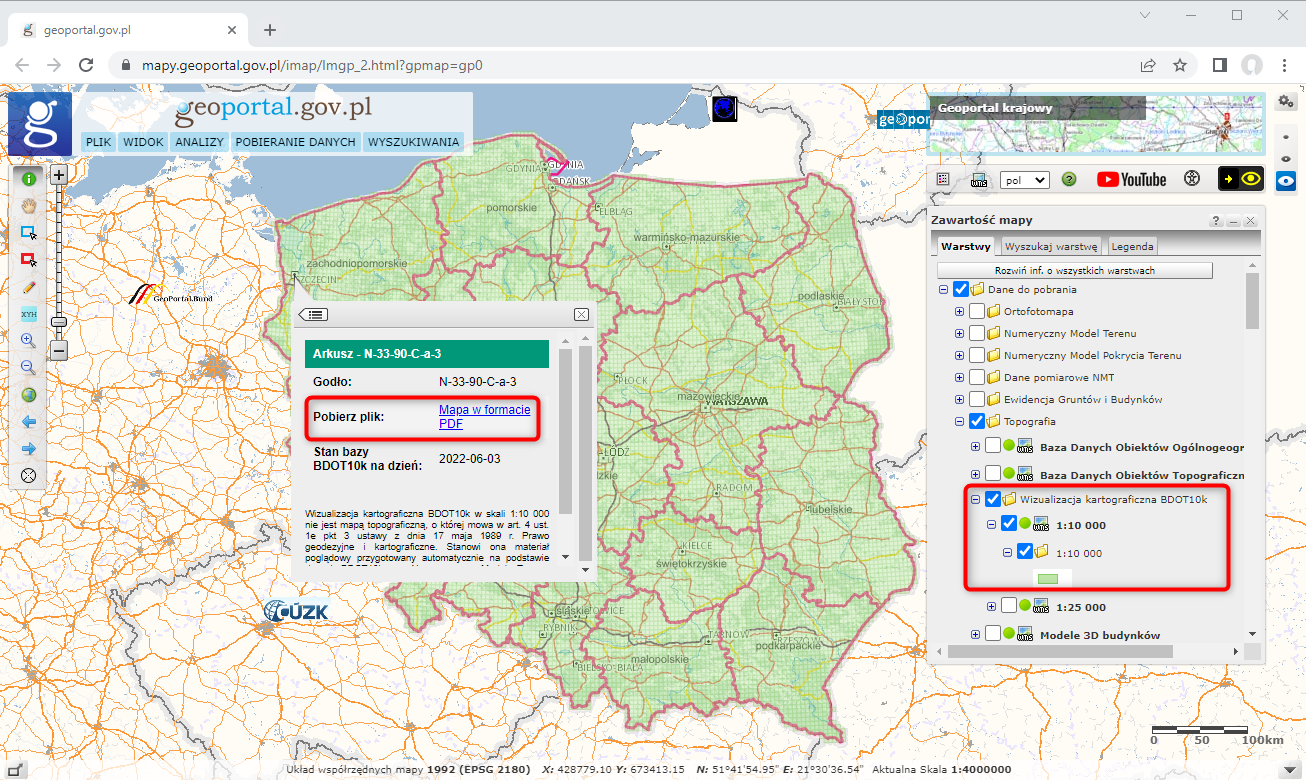
Task: Click the map zoom slider handle
Action: click(59, 322)
